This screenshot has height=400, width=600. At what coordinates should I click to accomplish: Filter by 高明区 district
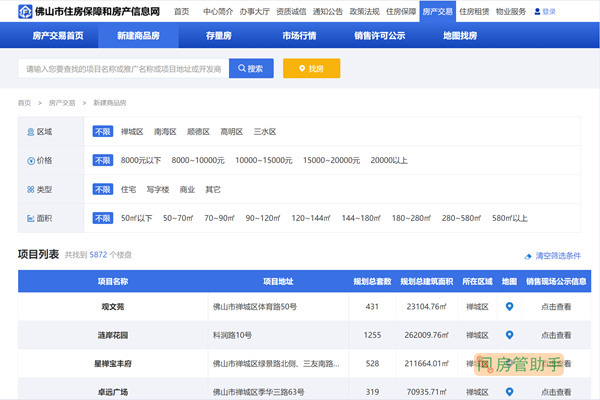tap(232, 132)
